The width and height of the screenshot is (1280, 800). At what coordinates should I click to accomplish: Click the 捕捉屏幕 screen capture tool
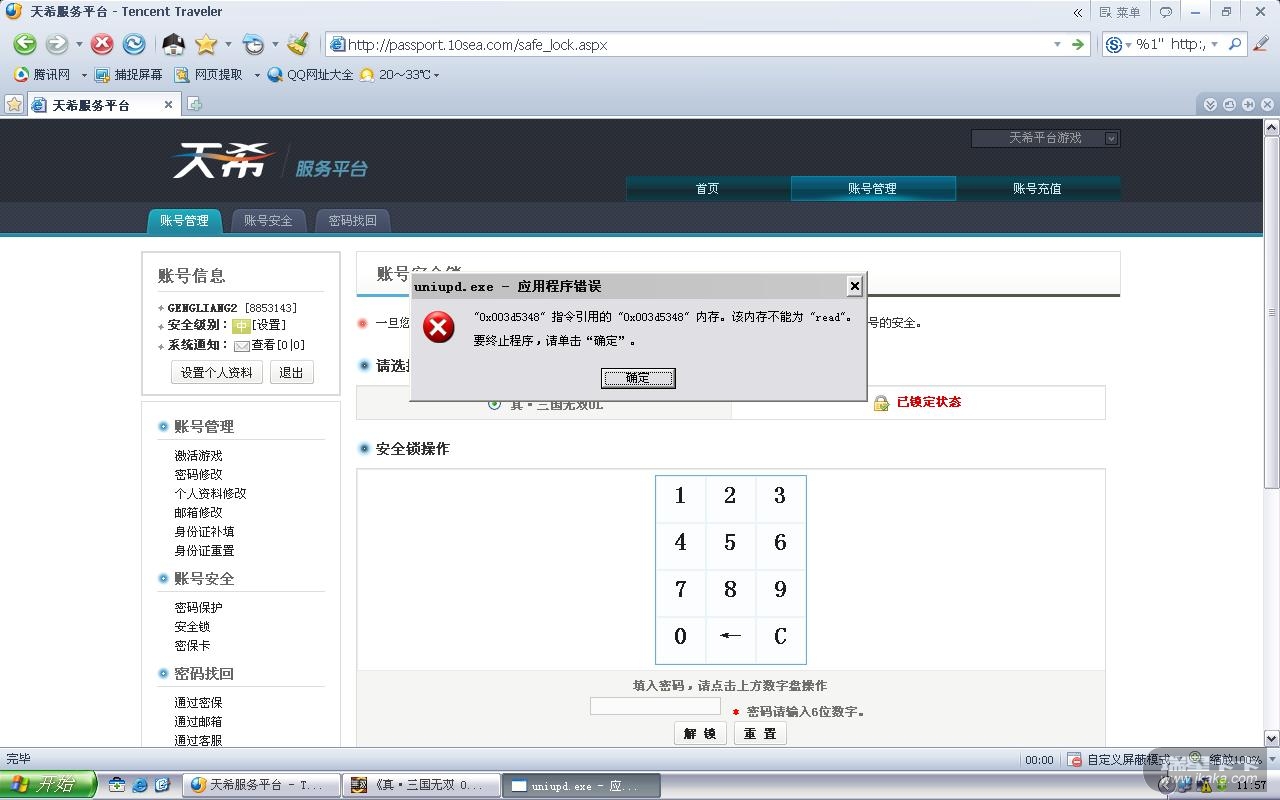click(128, 75)
